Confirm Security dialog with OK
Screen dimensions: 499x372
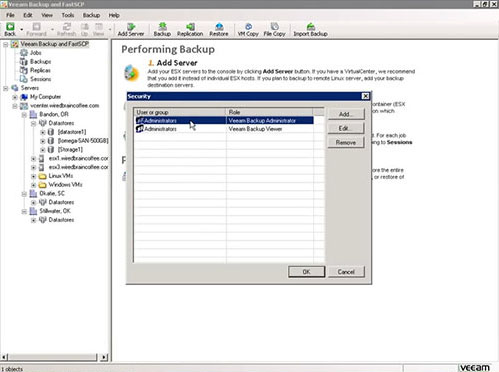[x=307, y=272]
